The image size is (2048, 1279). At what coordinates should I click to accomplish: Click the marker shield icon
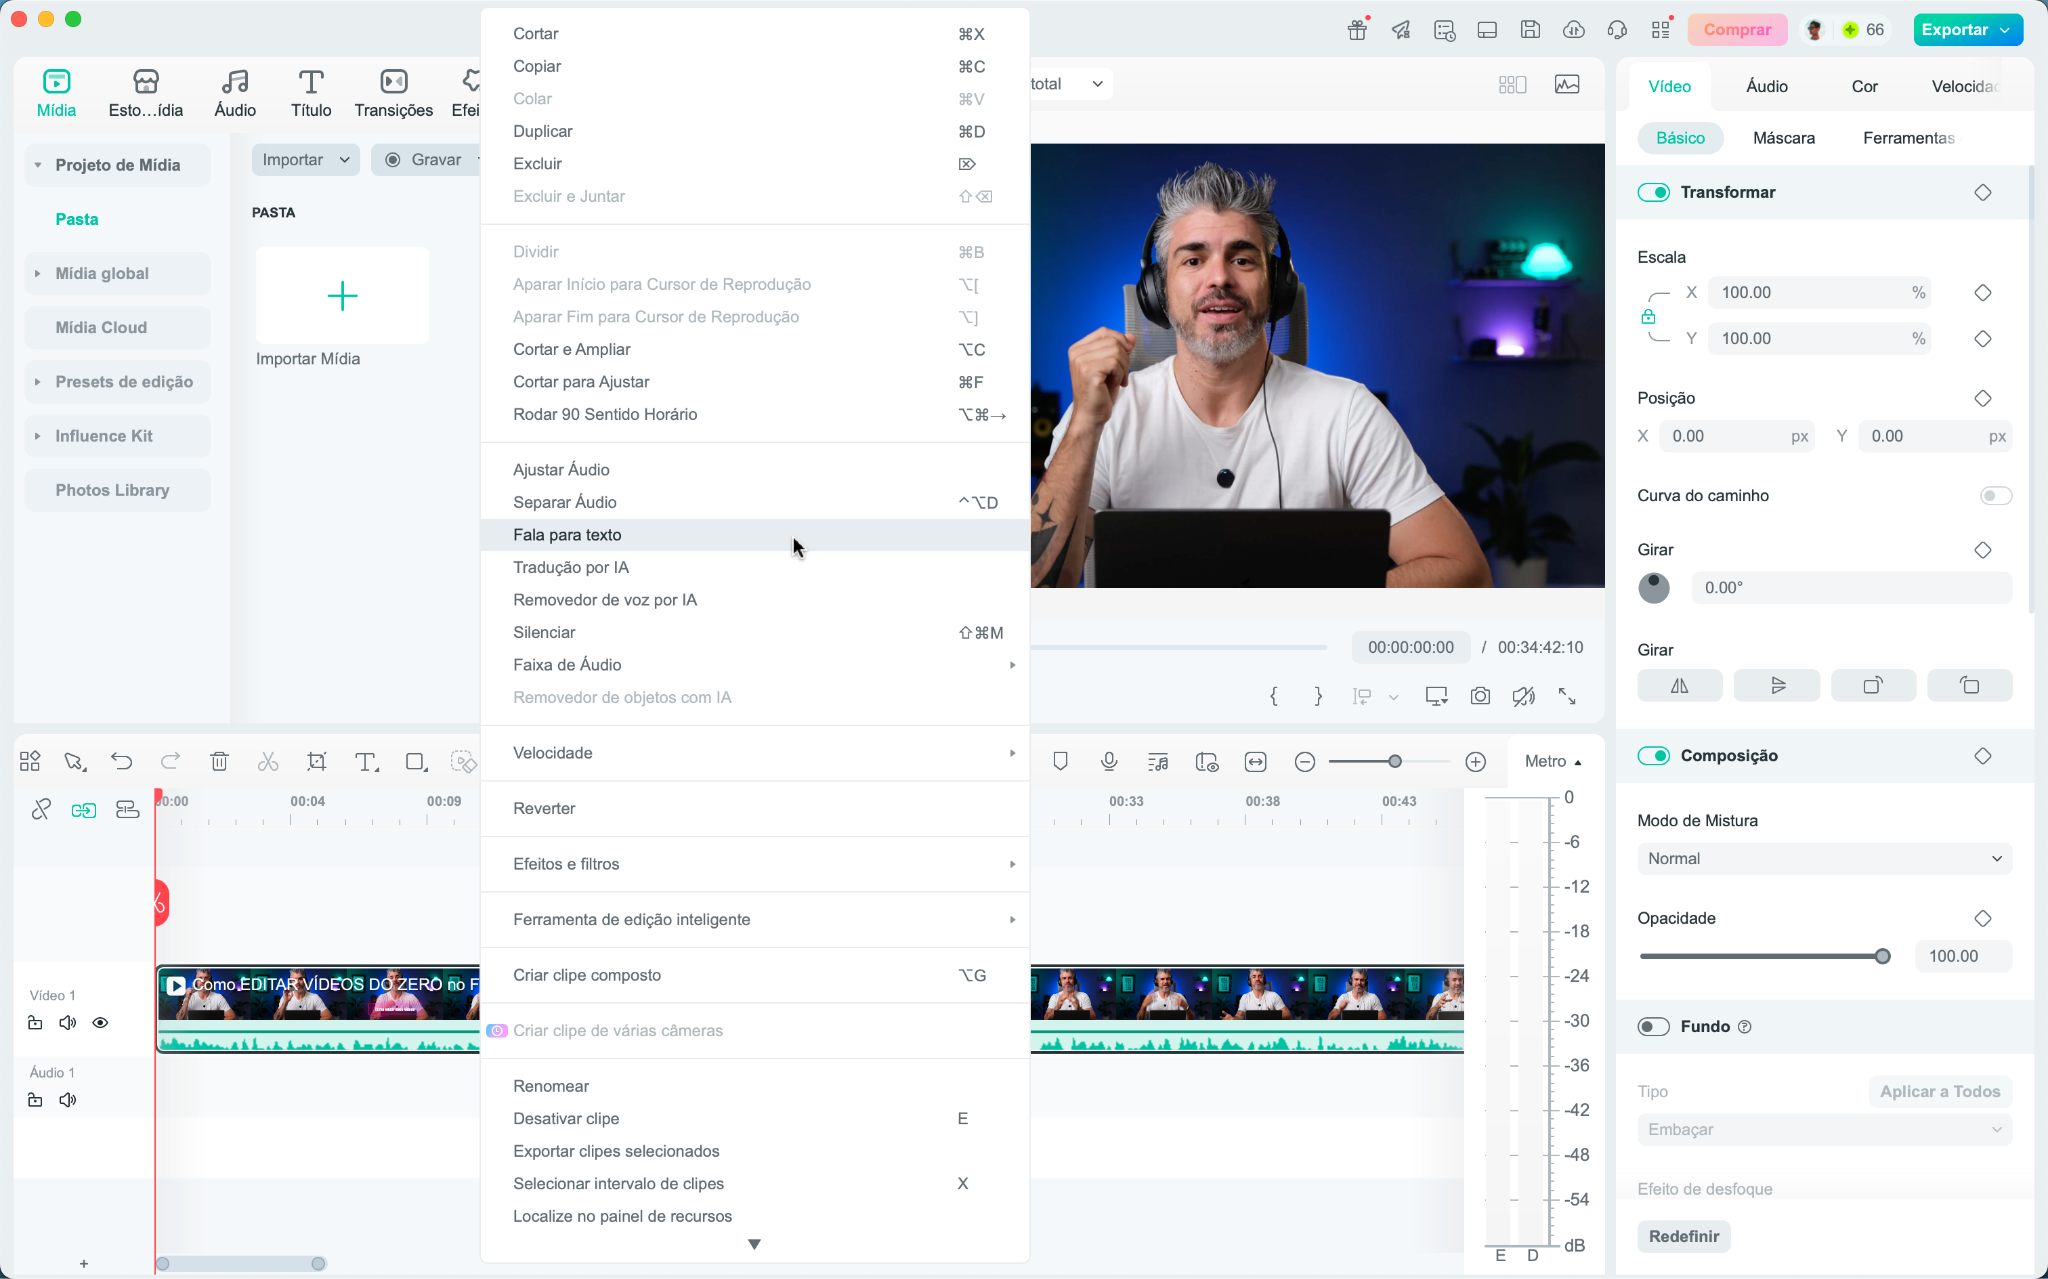click(1061, 762)
